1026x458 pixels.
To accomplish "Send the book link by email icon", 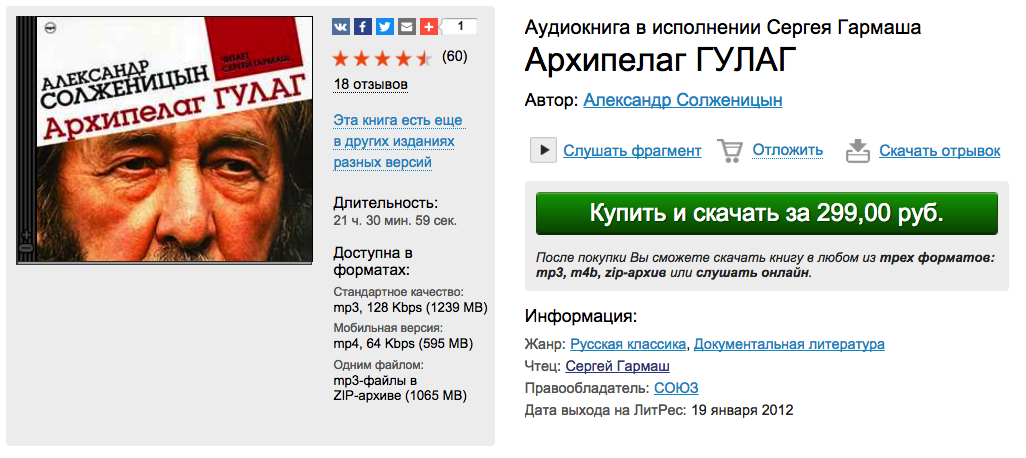I will (406, 27).
